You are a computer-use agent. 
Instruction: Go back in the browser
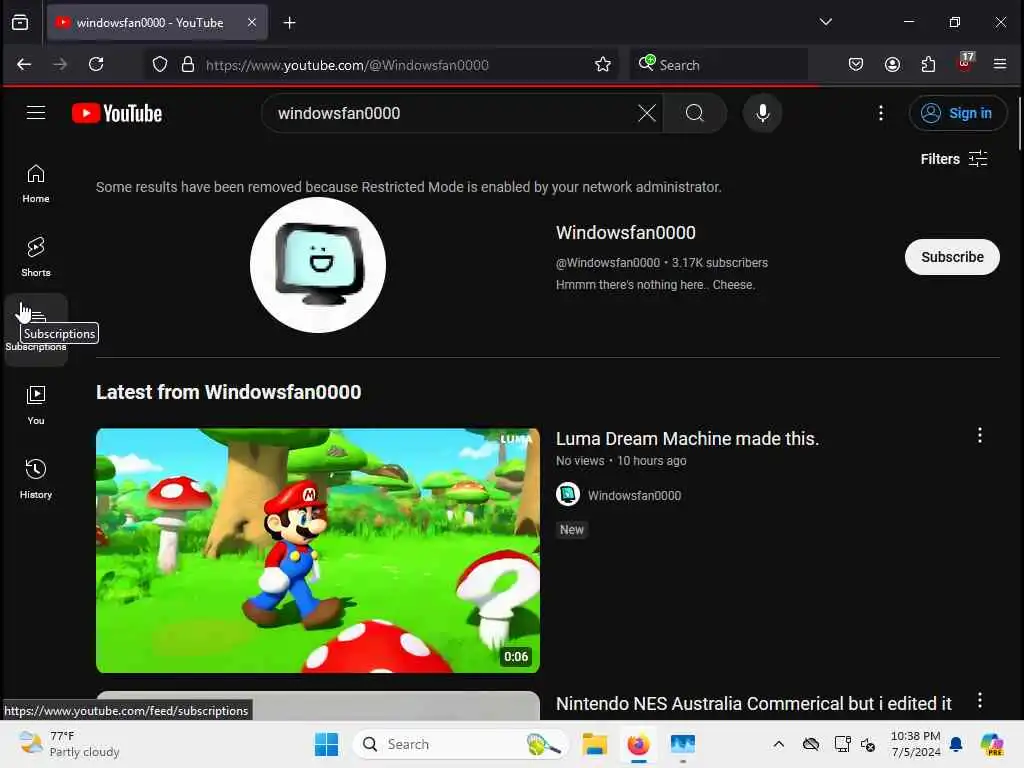point(24,64)
